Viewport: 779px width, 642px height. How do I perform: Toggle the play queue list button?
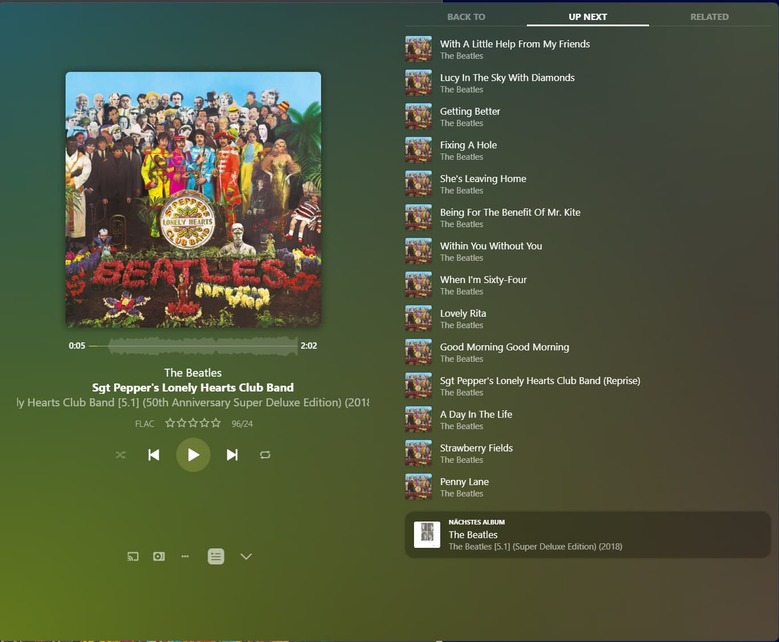coord(216,557)
